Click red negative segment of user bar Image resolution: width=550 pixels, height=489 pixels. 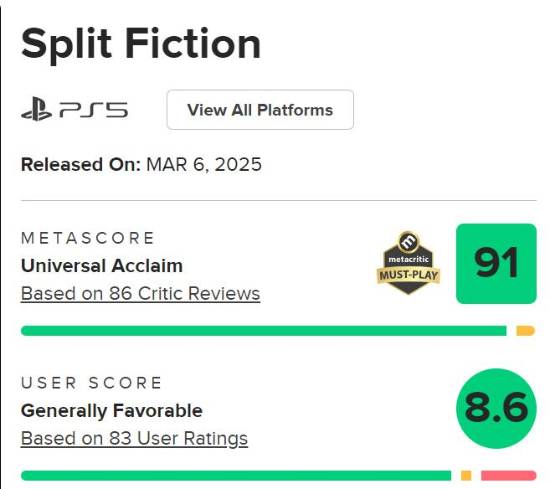tap(509, 476)
